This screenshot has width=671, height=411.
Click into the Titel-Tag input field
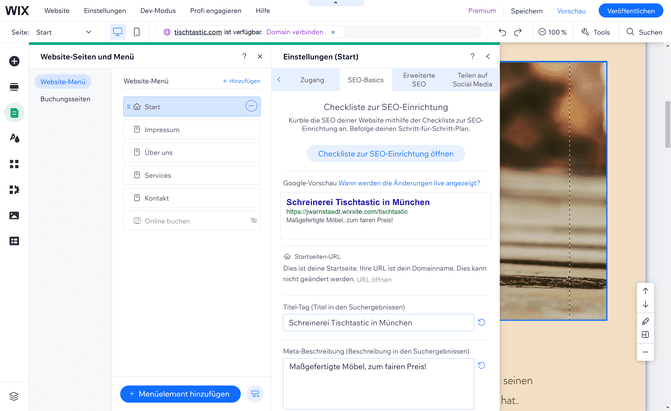coord(378,322)
